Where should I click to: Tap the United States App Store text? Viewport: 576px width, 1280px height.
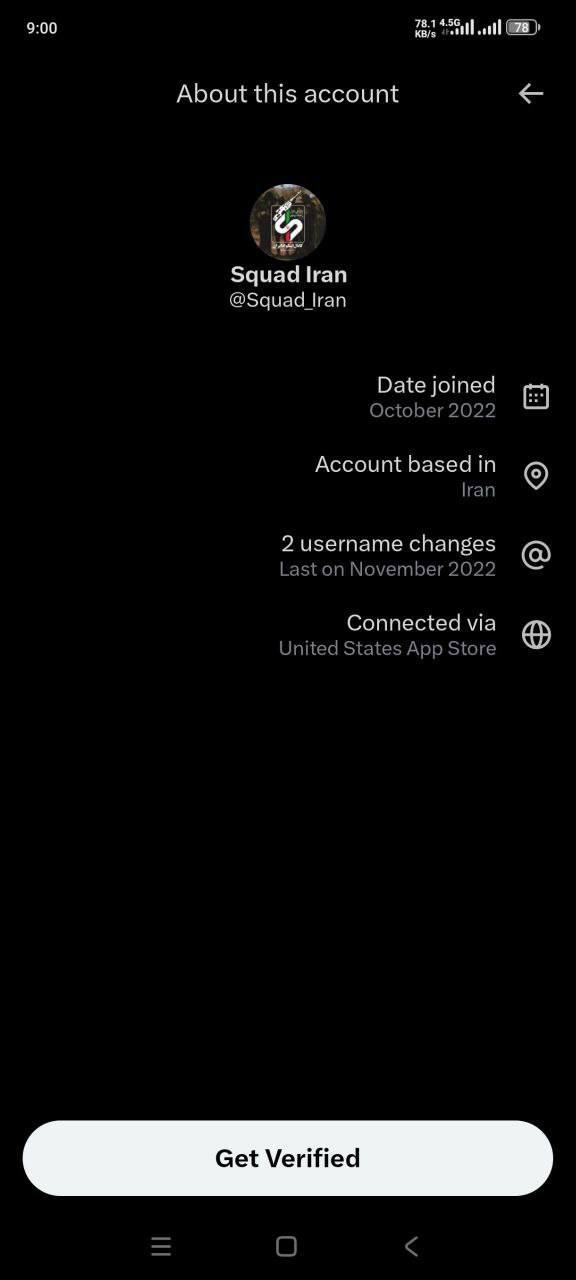387,648
